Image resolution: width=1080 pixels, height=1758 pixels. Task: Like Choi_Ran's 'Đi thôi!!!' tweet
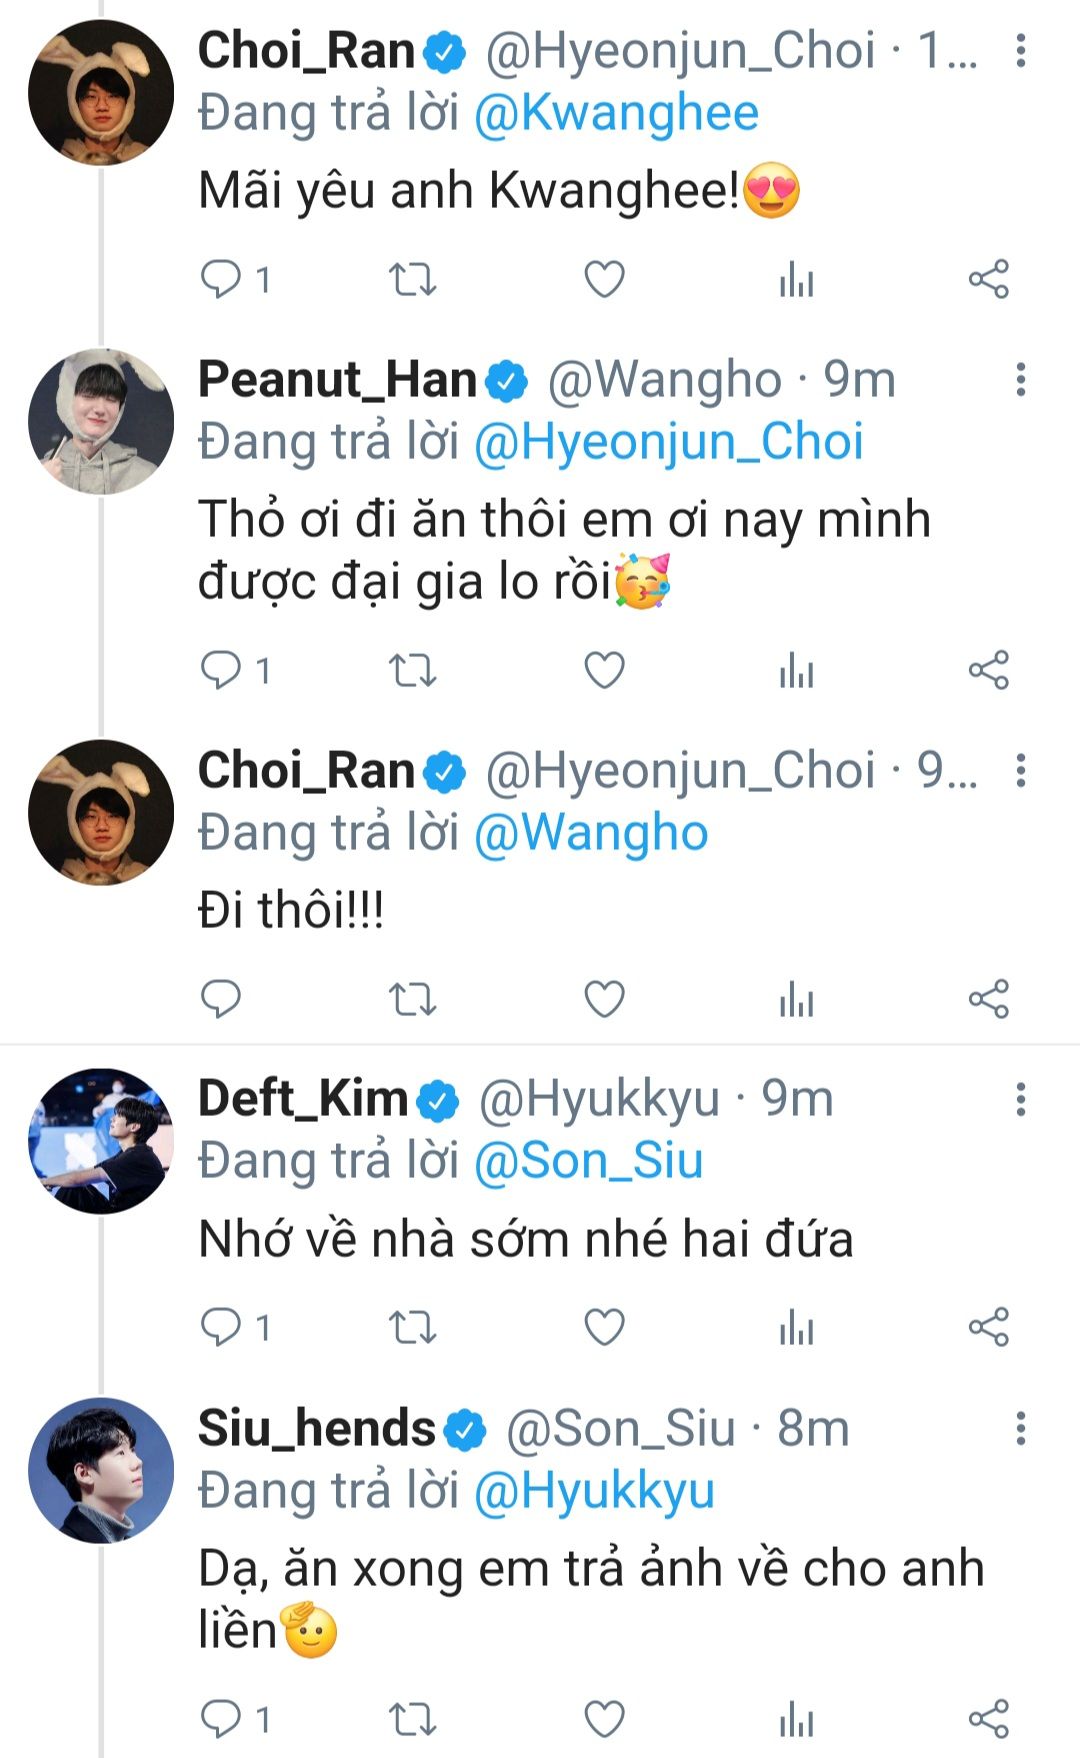(604, 998)
